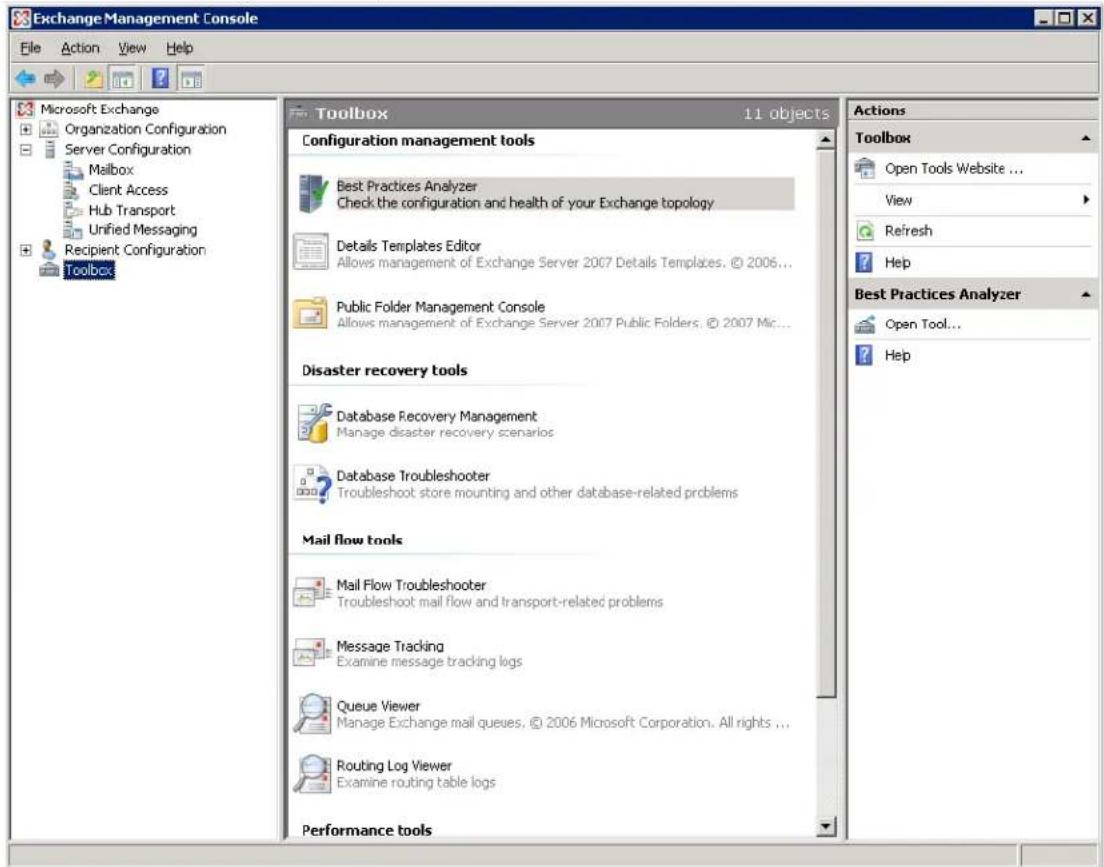
Task: Click Open Tool under Best Practices Analyzer
Action: pyautogui.click(x=922, y=325)
